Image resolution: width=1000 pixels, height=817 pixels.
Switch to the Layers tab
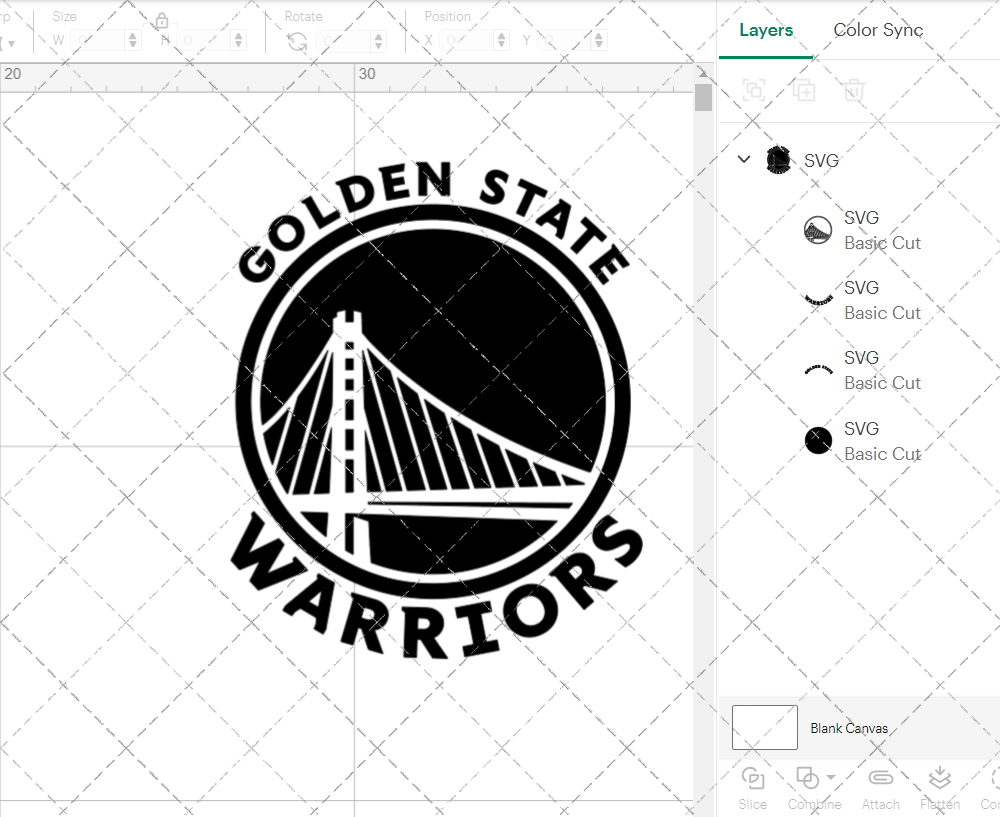[x=766, y=30]
